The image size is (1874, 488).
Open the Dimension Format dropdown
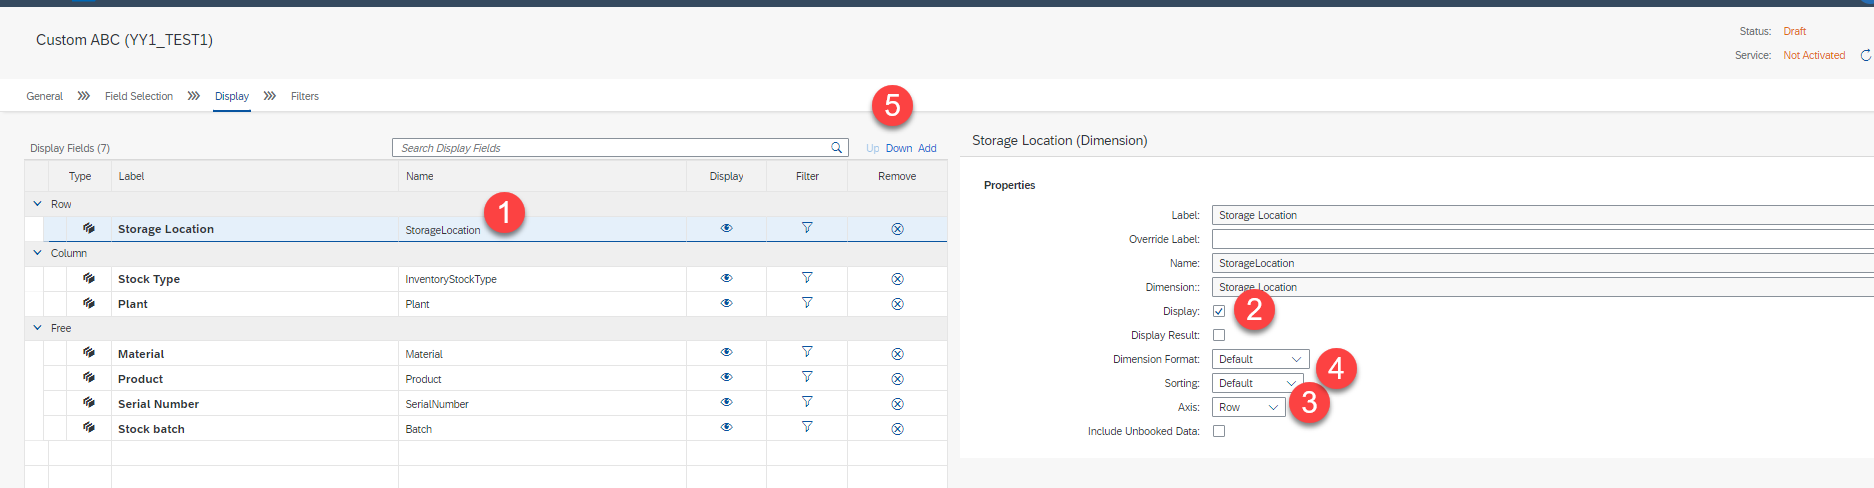tap(1260, 359)
